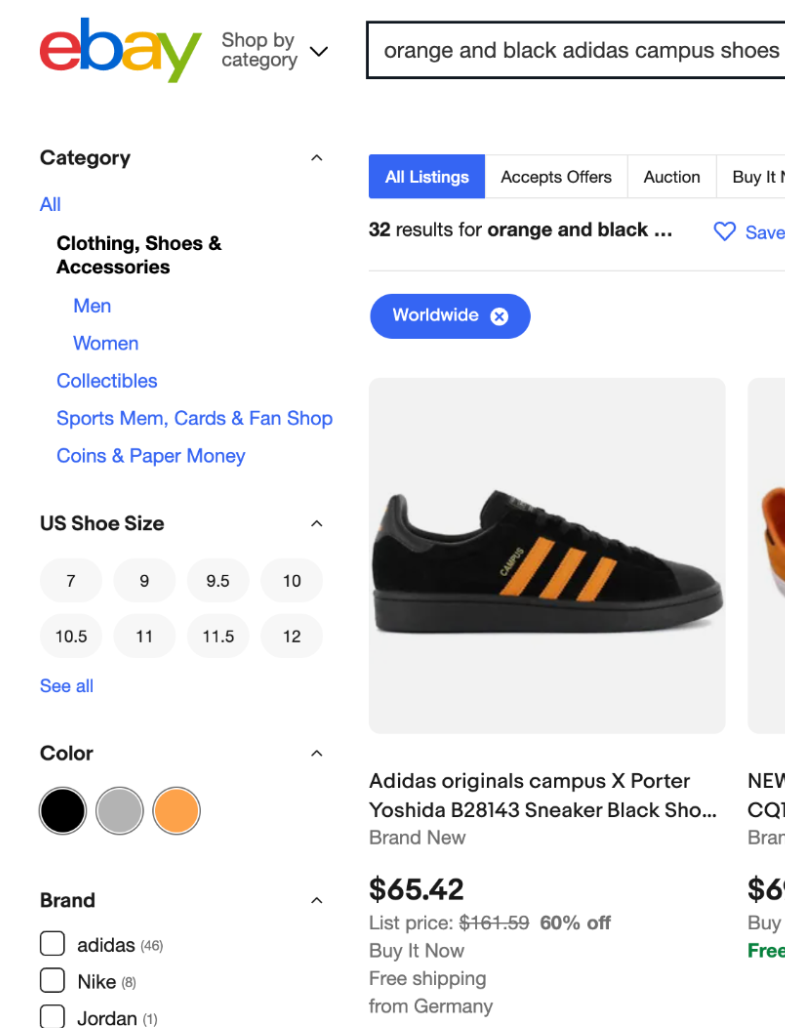785x1028 pixels.
Task: Remove the Worldwide filter with its X icon
Action: click(x=499, y=316)
